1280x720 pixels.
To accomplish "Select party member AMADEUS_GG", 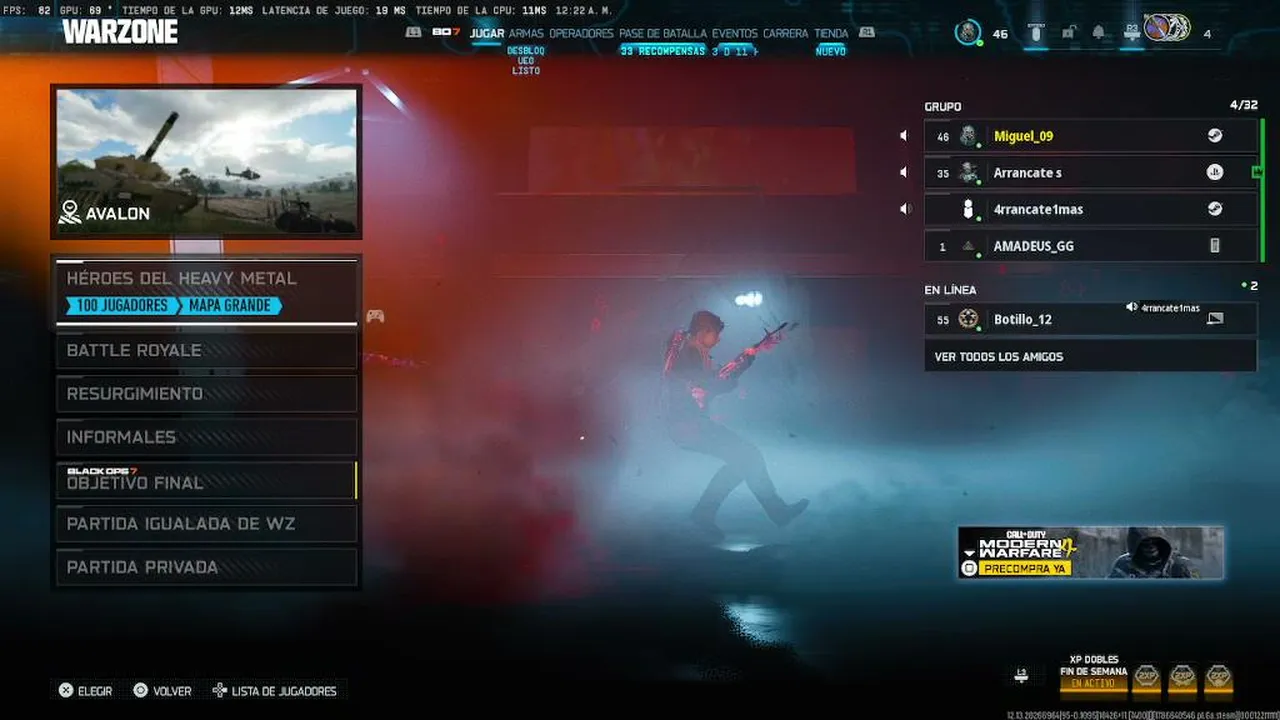I will [1090, 246].
